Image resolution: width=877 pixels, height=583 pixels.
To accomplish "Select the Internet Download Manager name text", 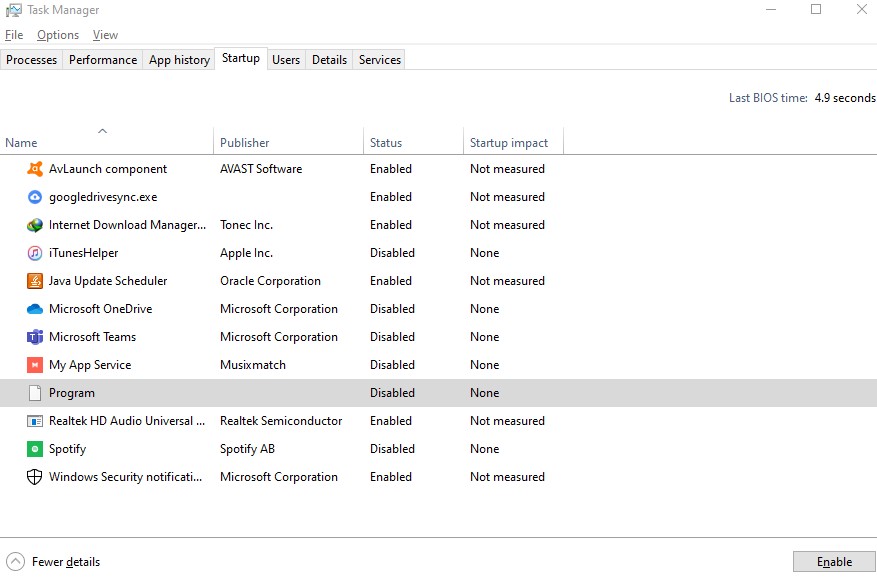I will click(x=128, y=225).
